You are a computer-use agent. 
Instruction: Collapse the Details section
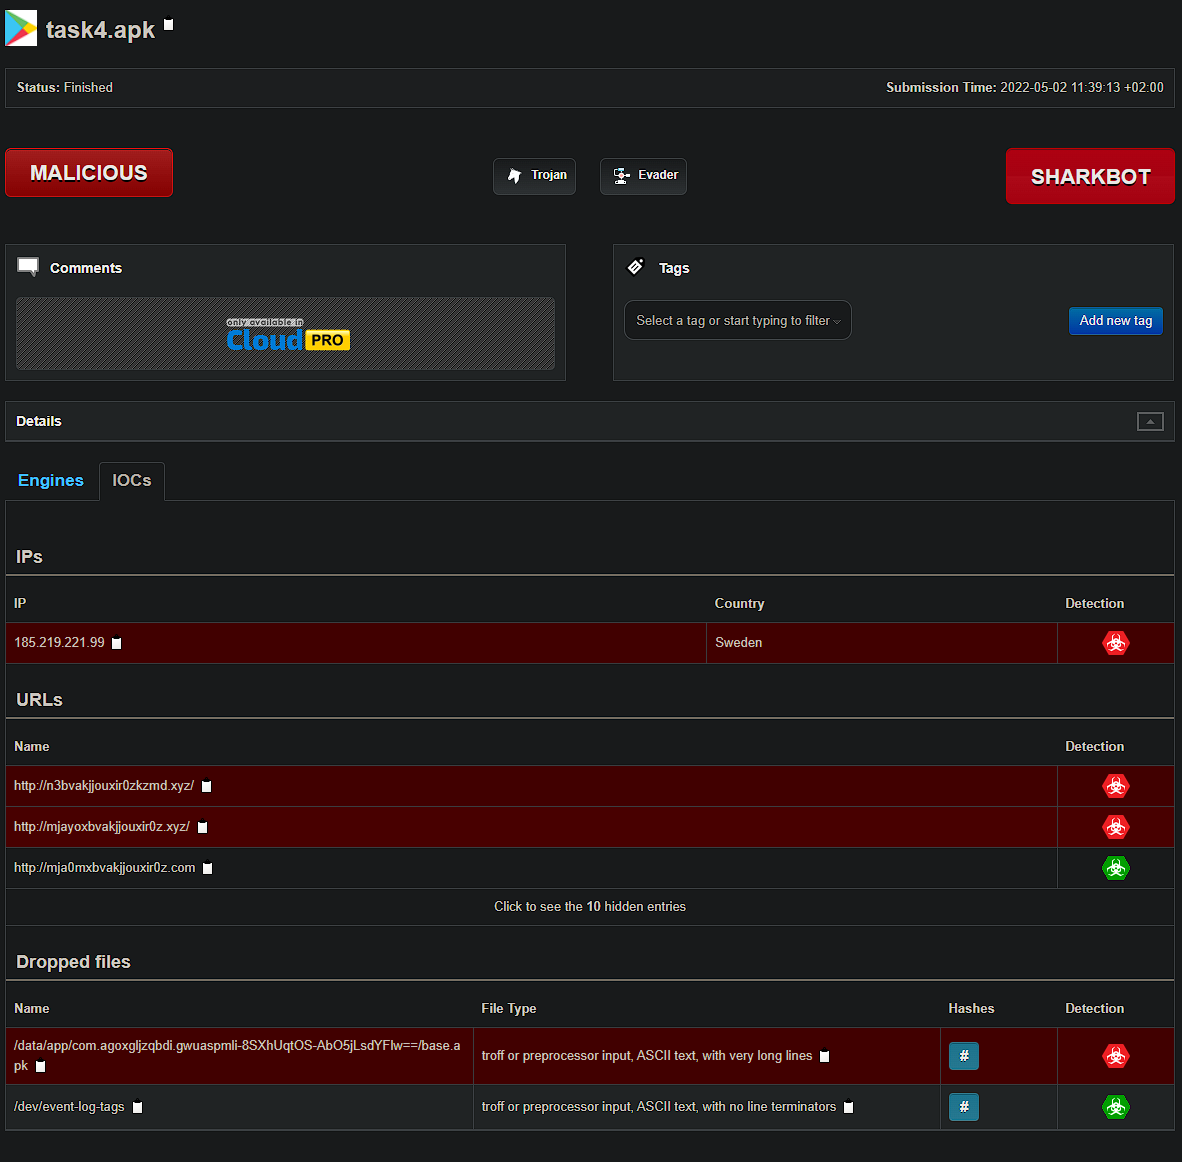(x=1150, y=422)
